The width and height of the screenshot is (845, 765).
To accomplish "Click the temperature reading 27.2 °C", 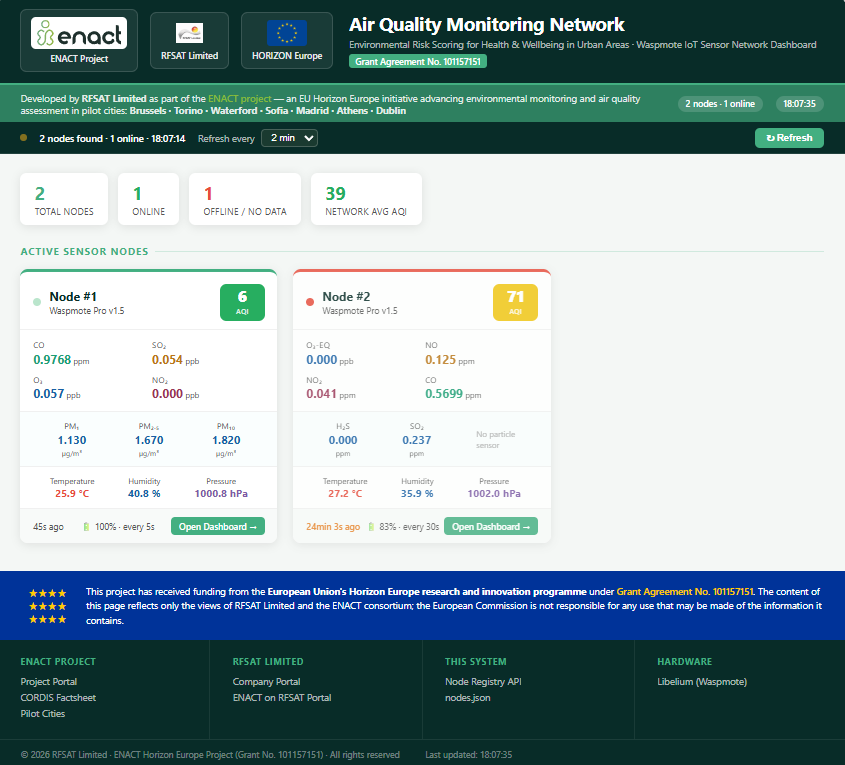I will (345, 493).
